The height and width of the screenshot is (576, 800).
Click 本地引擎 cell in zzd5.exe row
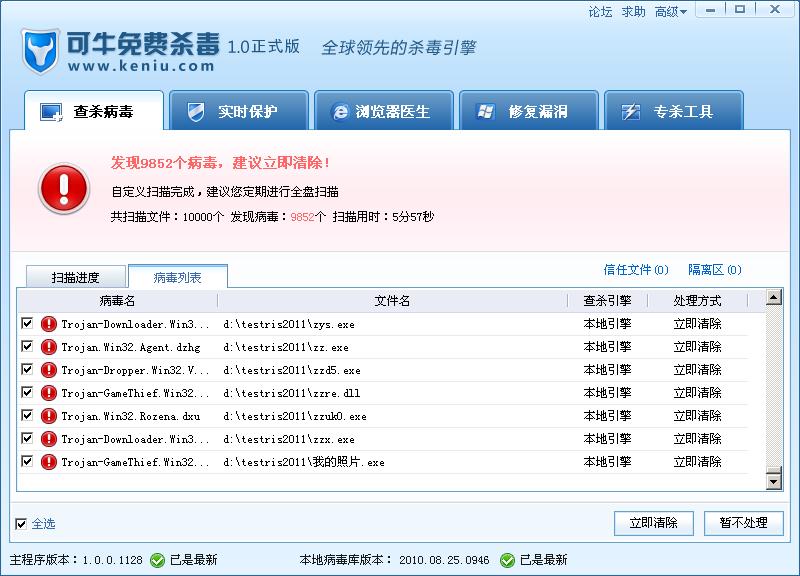[x=607, y=370]
